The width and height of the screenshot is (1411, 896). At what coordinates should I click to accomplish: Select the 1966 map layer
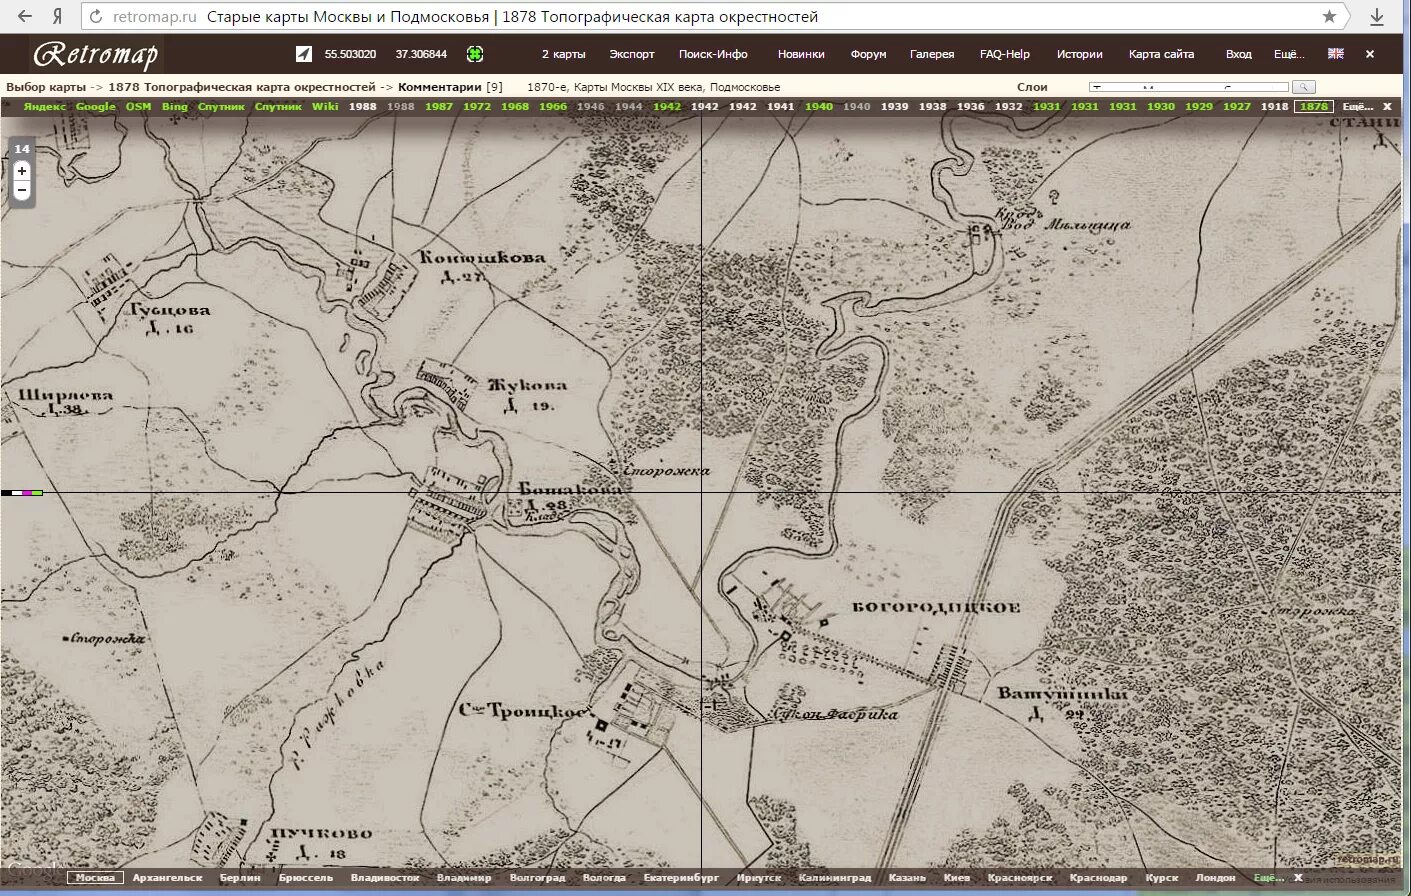553,106
